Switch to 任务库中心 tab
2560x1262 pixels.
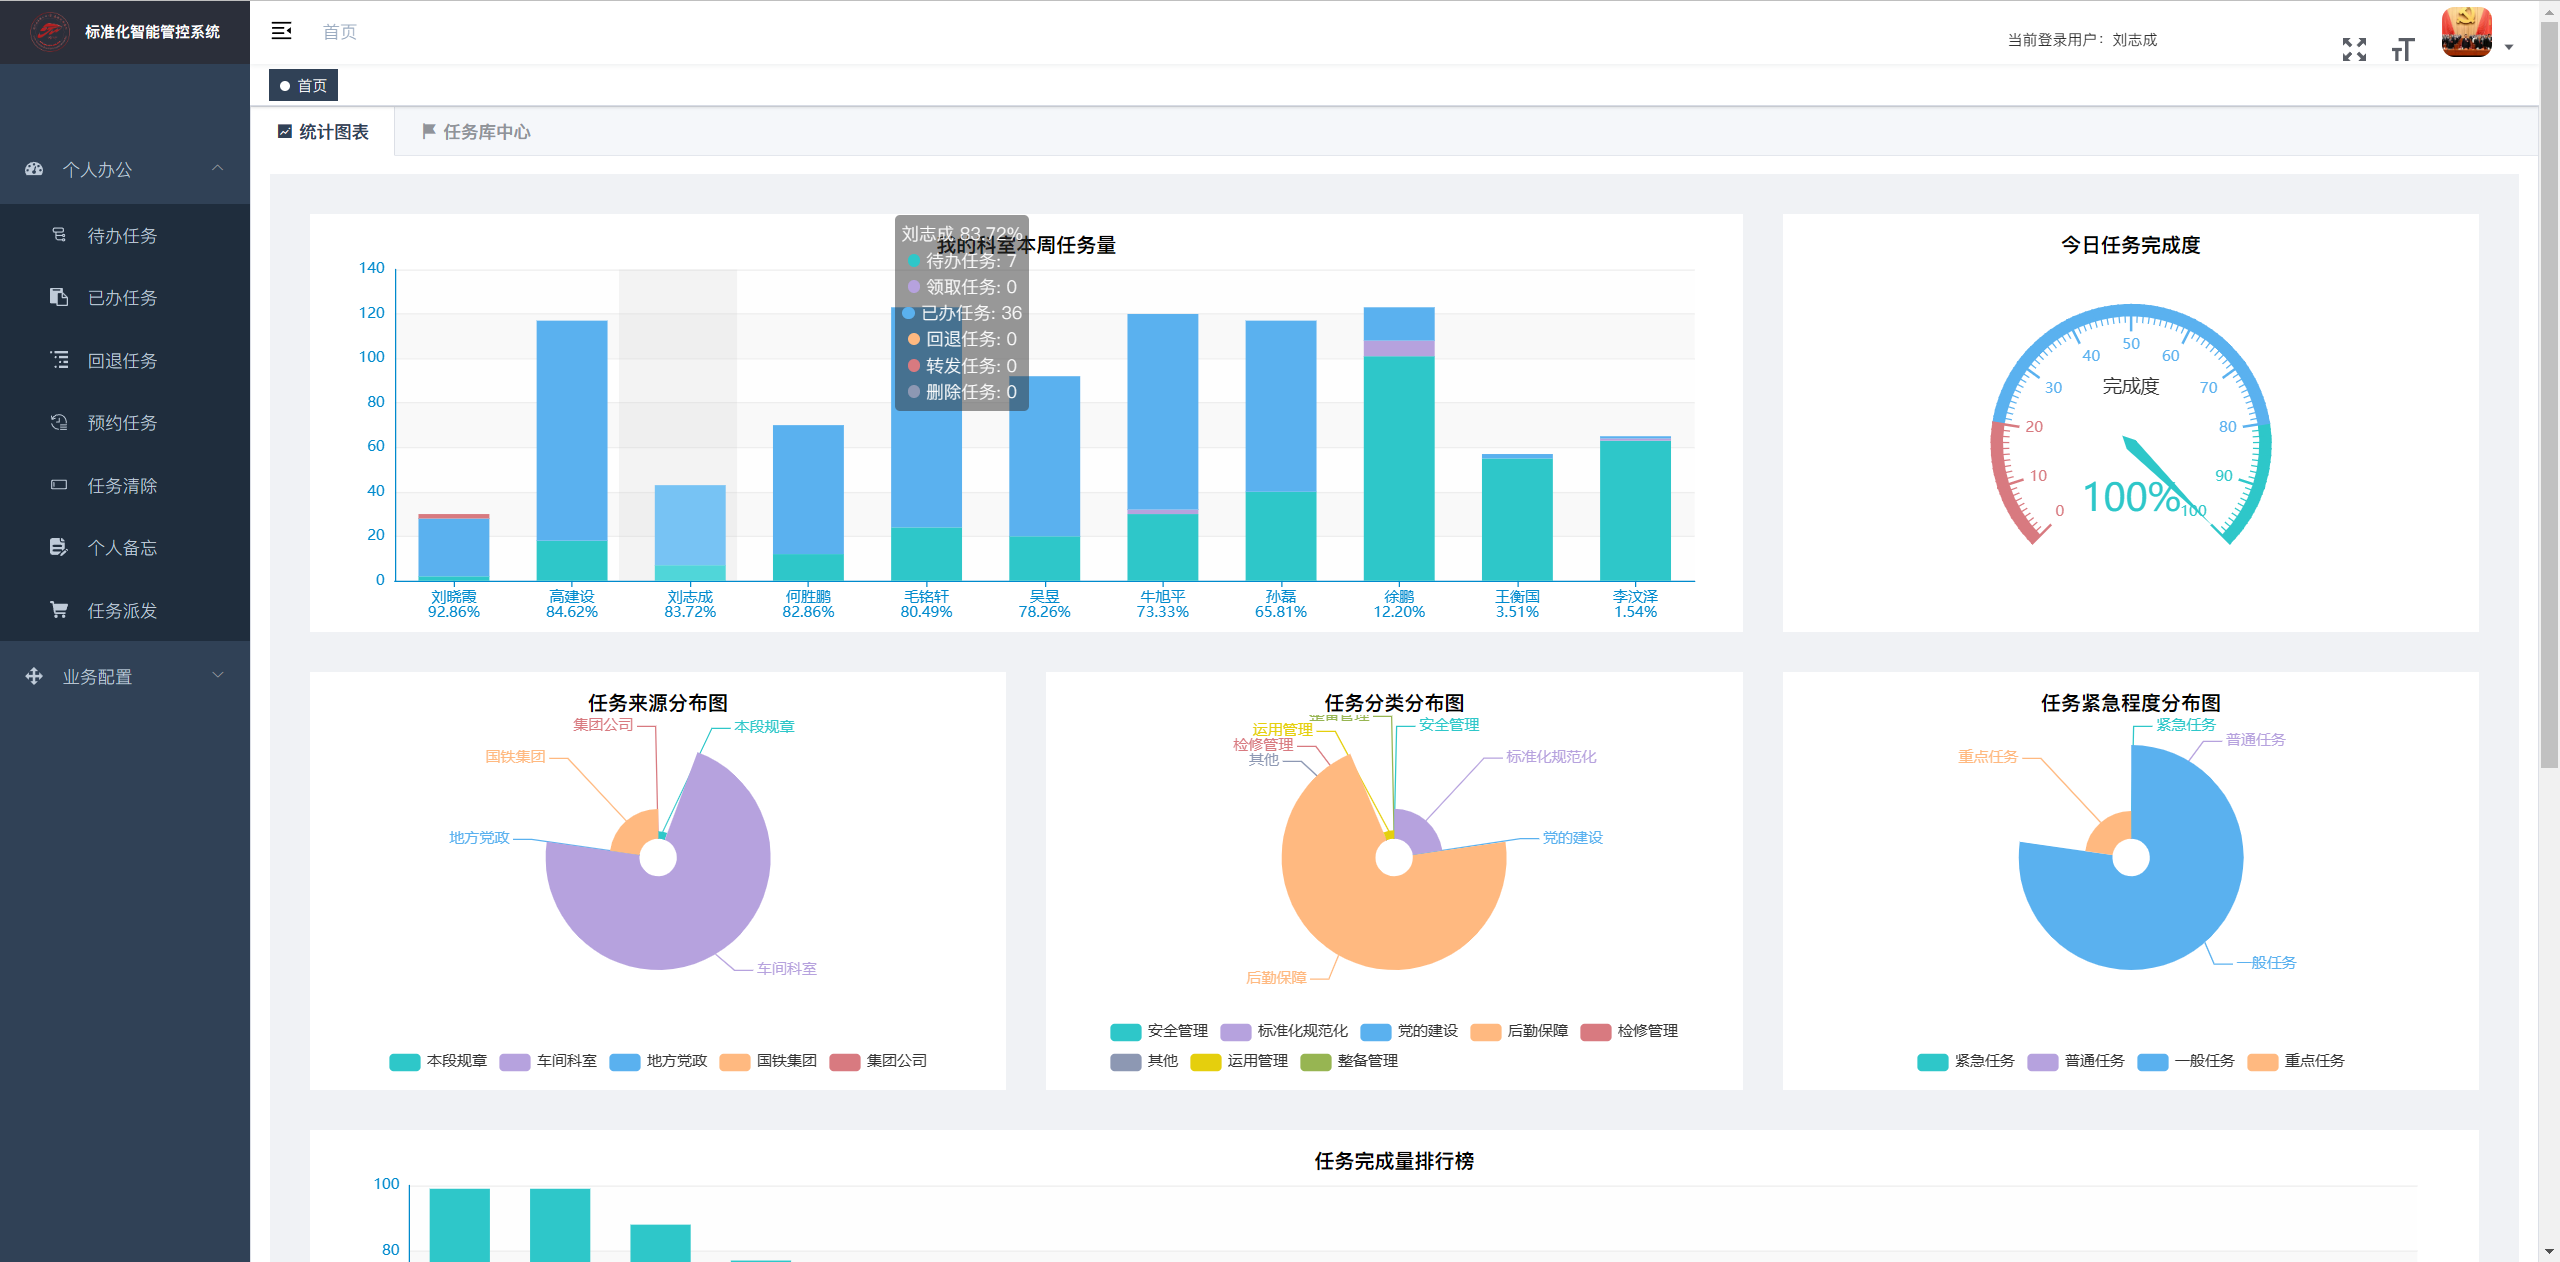[476, 132]
